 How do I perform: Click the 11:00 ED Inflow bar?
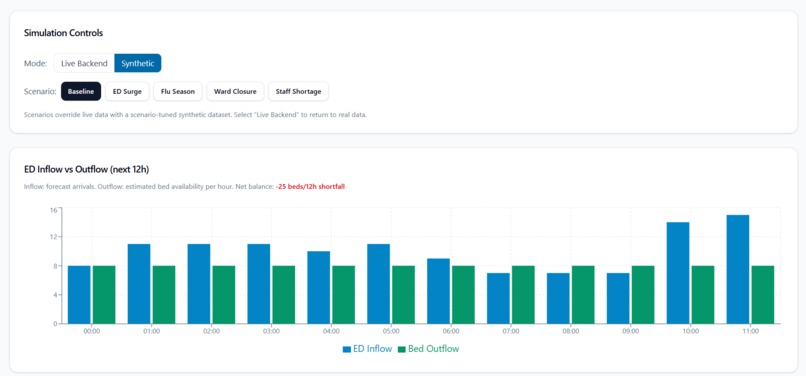[x=738, y=269]
